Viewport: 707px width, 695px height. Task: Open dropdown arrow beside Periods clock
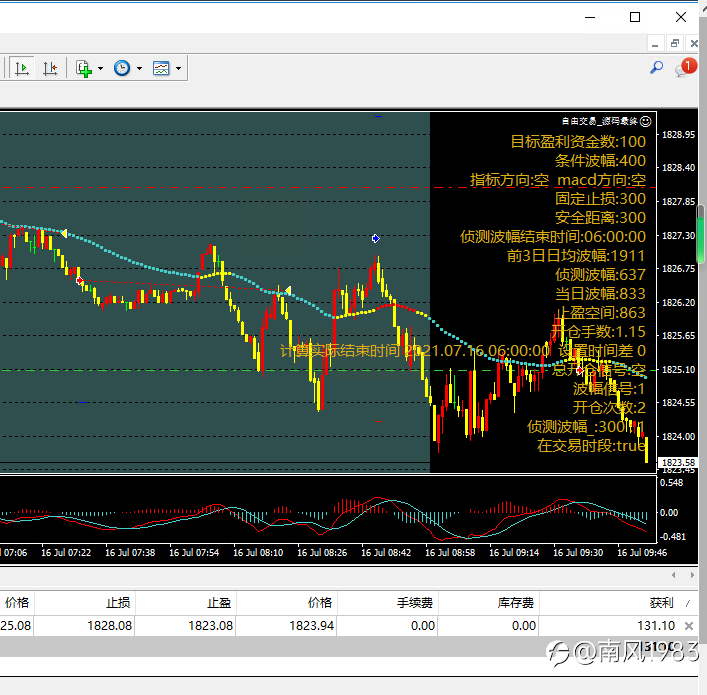(139, 69)
